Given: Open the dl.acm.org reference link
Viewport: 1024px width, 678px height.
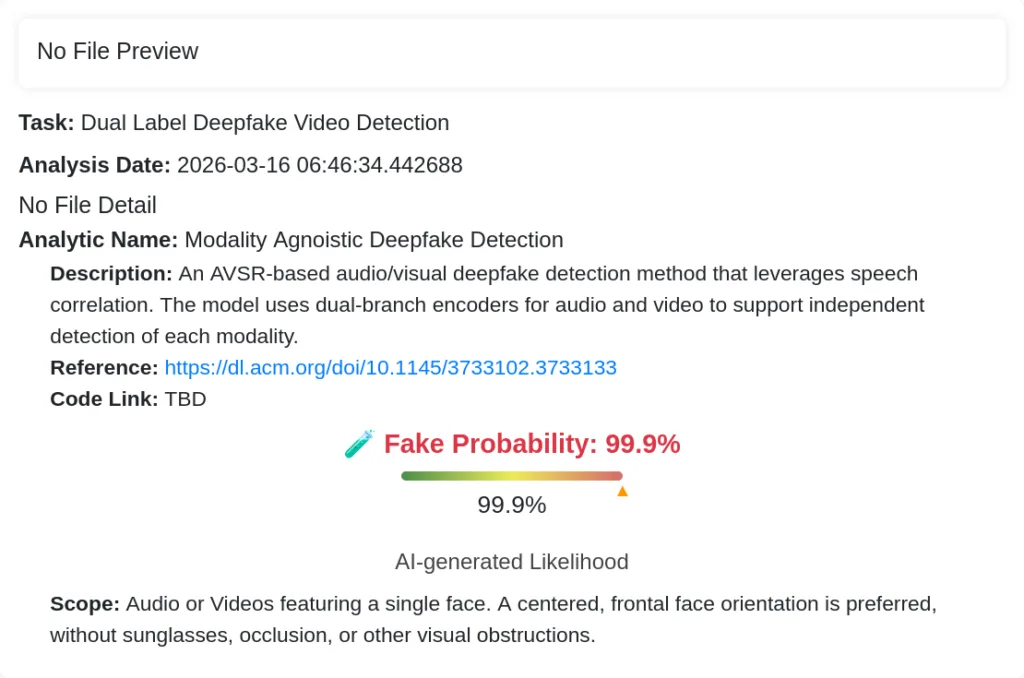Looking at the screenshot, I should 390,367.
